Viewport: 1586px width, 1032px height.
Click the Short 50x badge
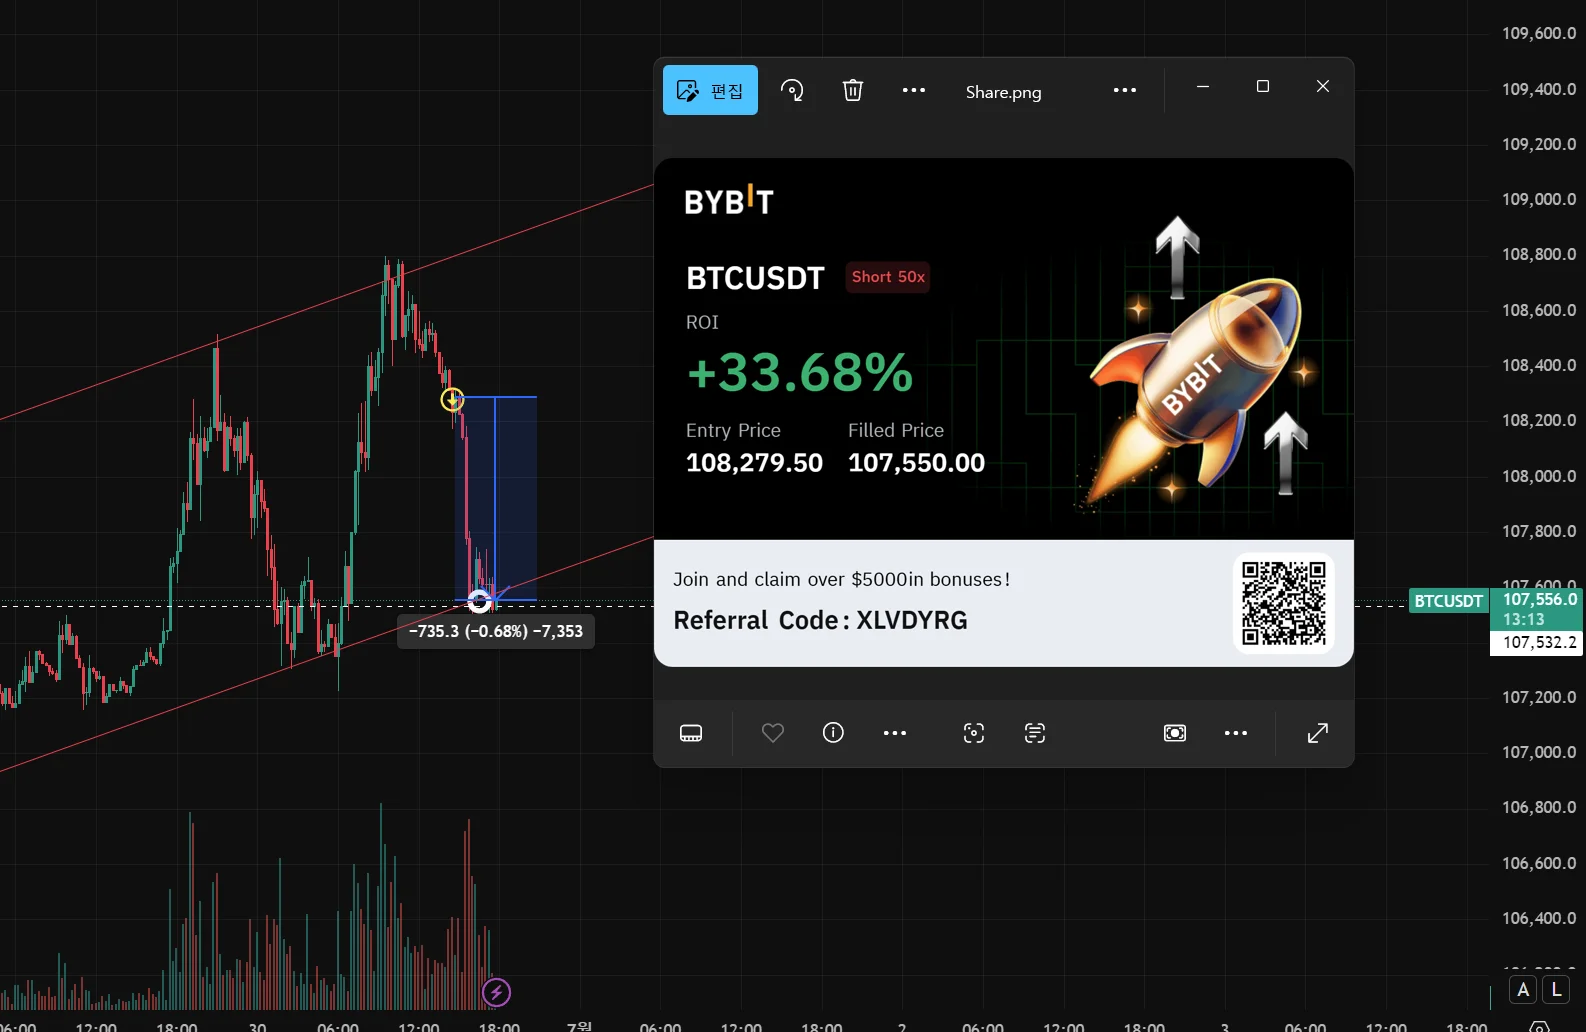pyautogui.click(x=888, y=277)
